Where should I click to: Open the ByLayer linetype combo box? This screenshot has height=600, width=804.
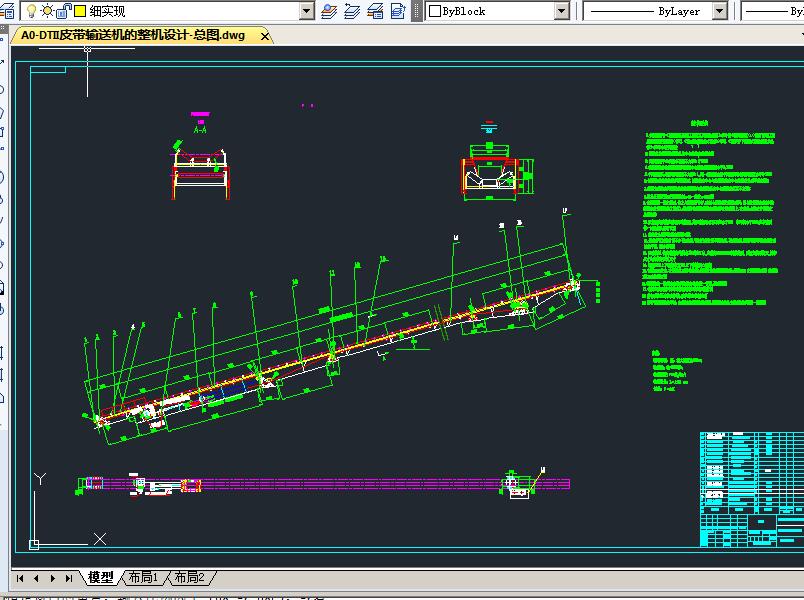tap(655, 11)
